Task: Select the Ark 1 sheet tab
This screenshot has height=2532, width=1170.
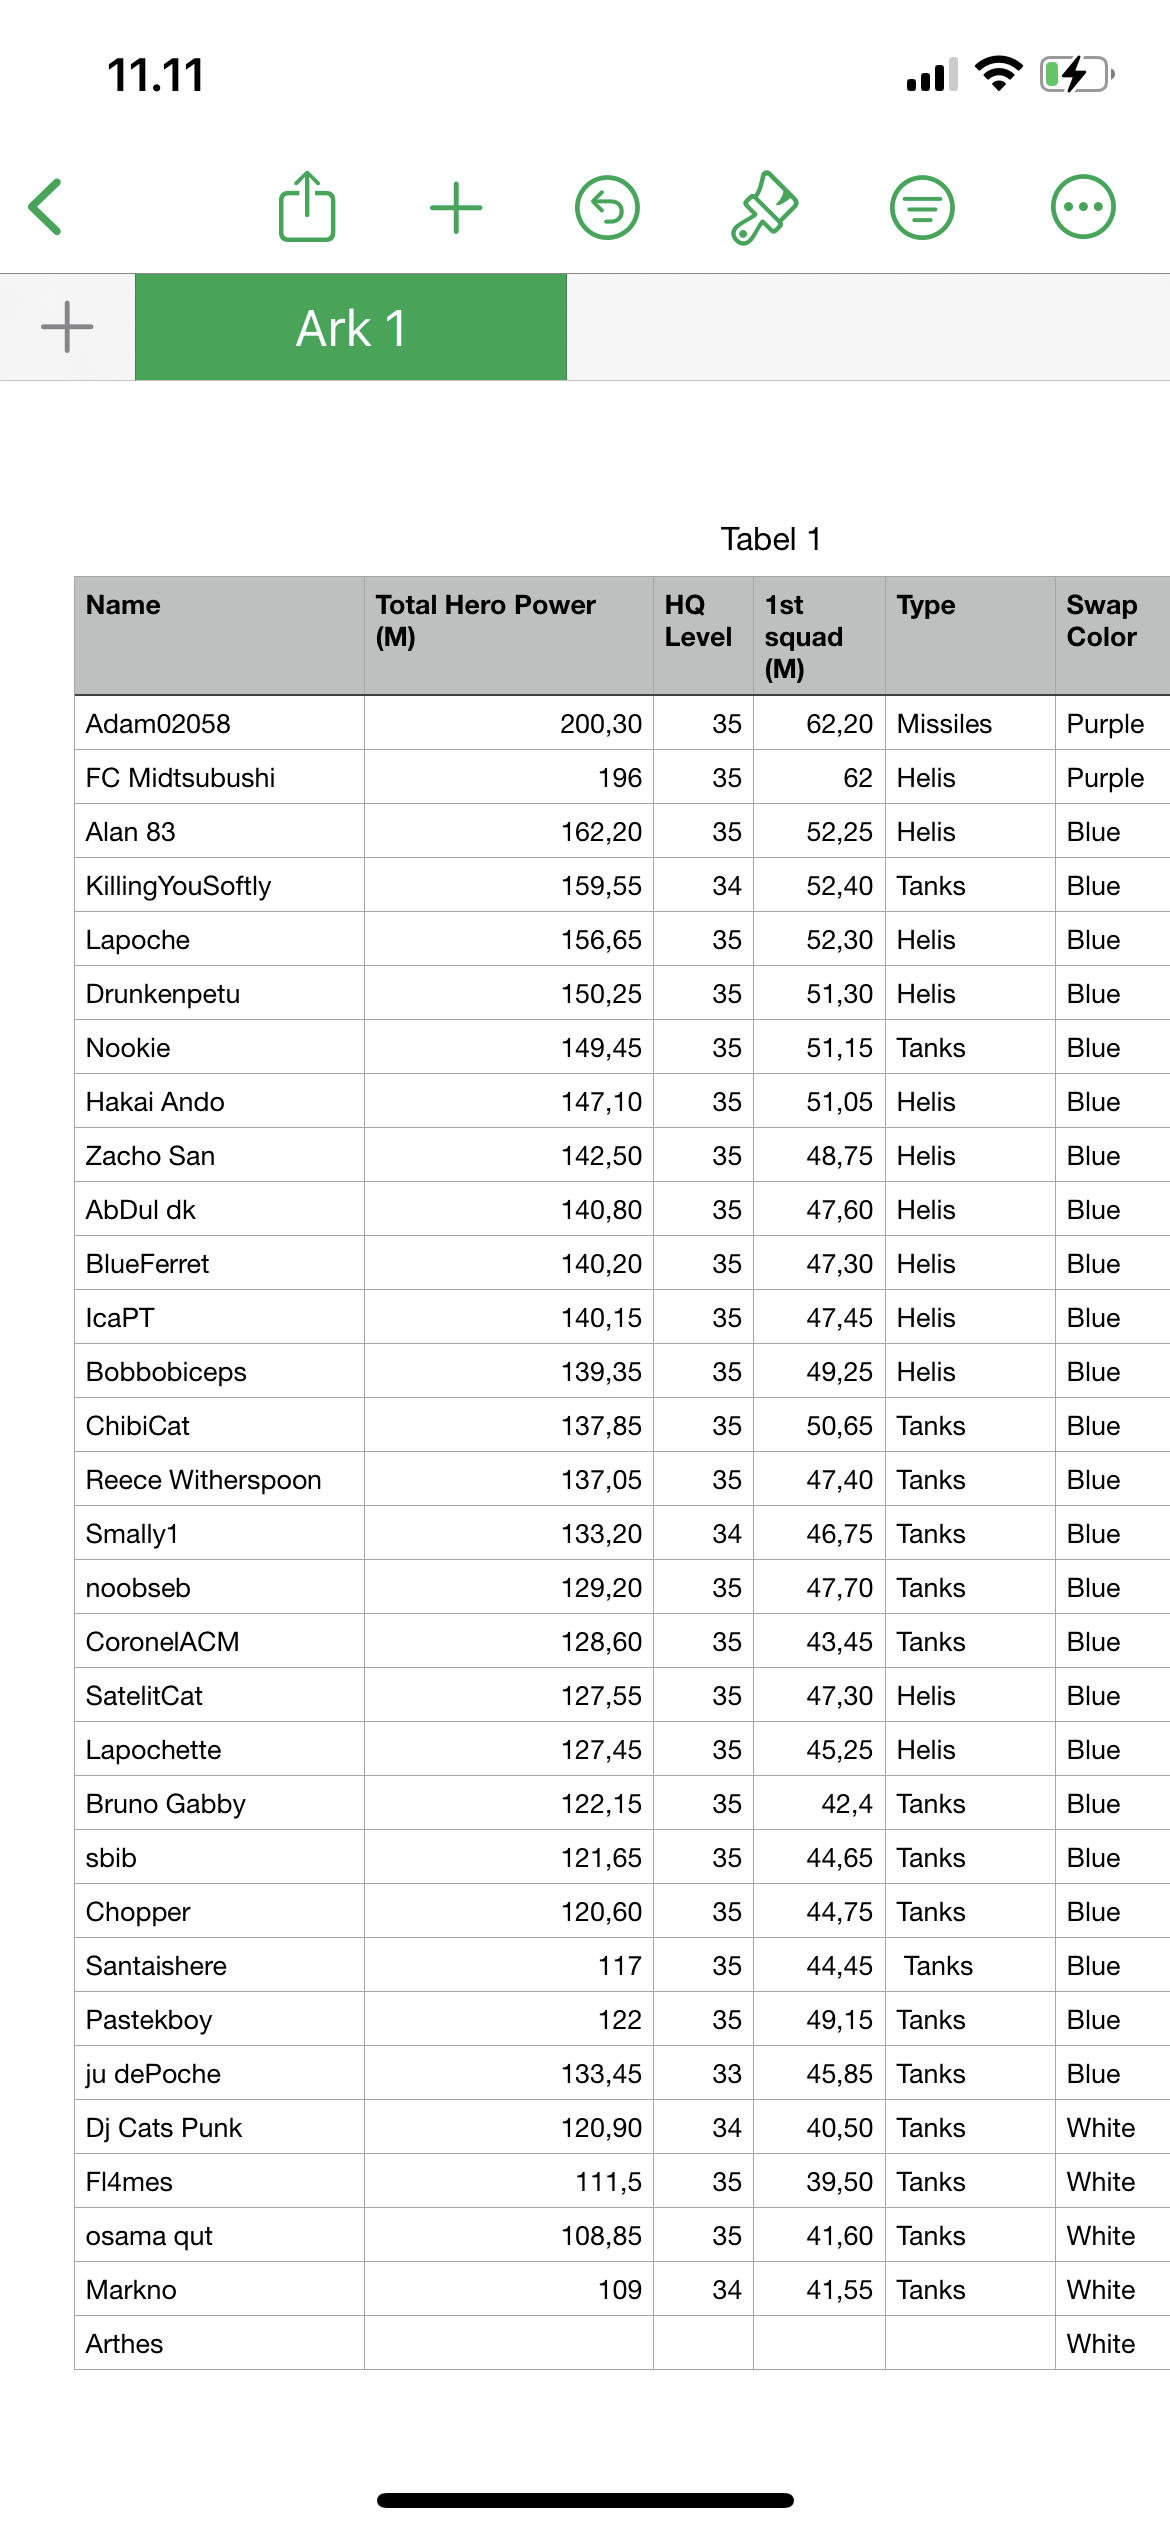Action: [351, 327]
